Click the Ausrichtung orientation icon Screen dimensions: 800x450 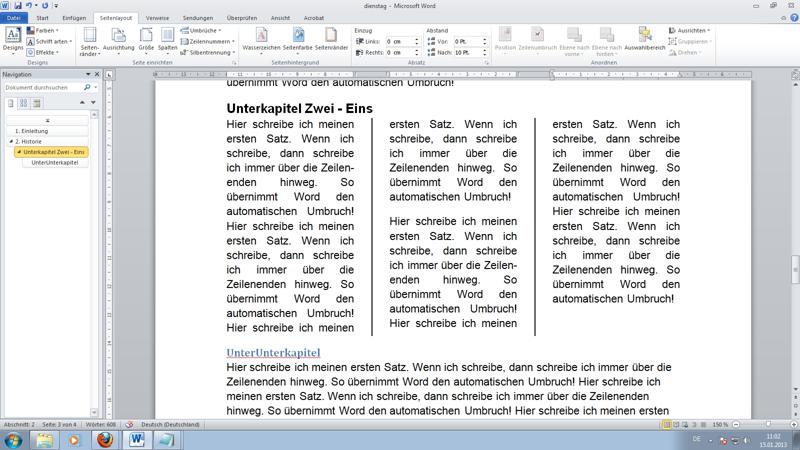point(118,40)
